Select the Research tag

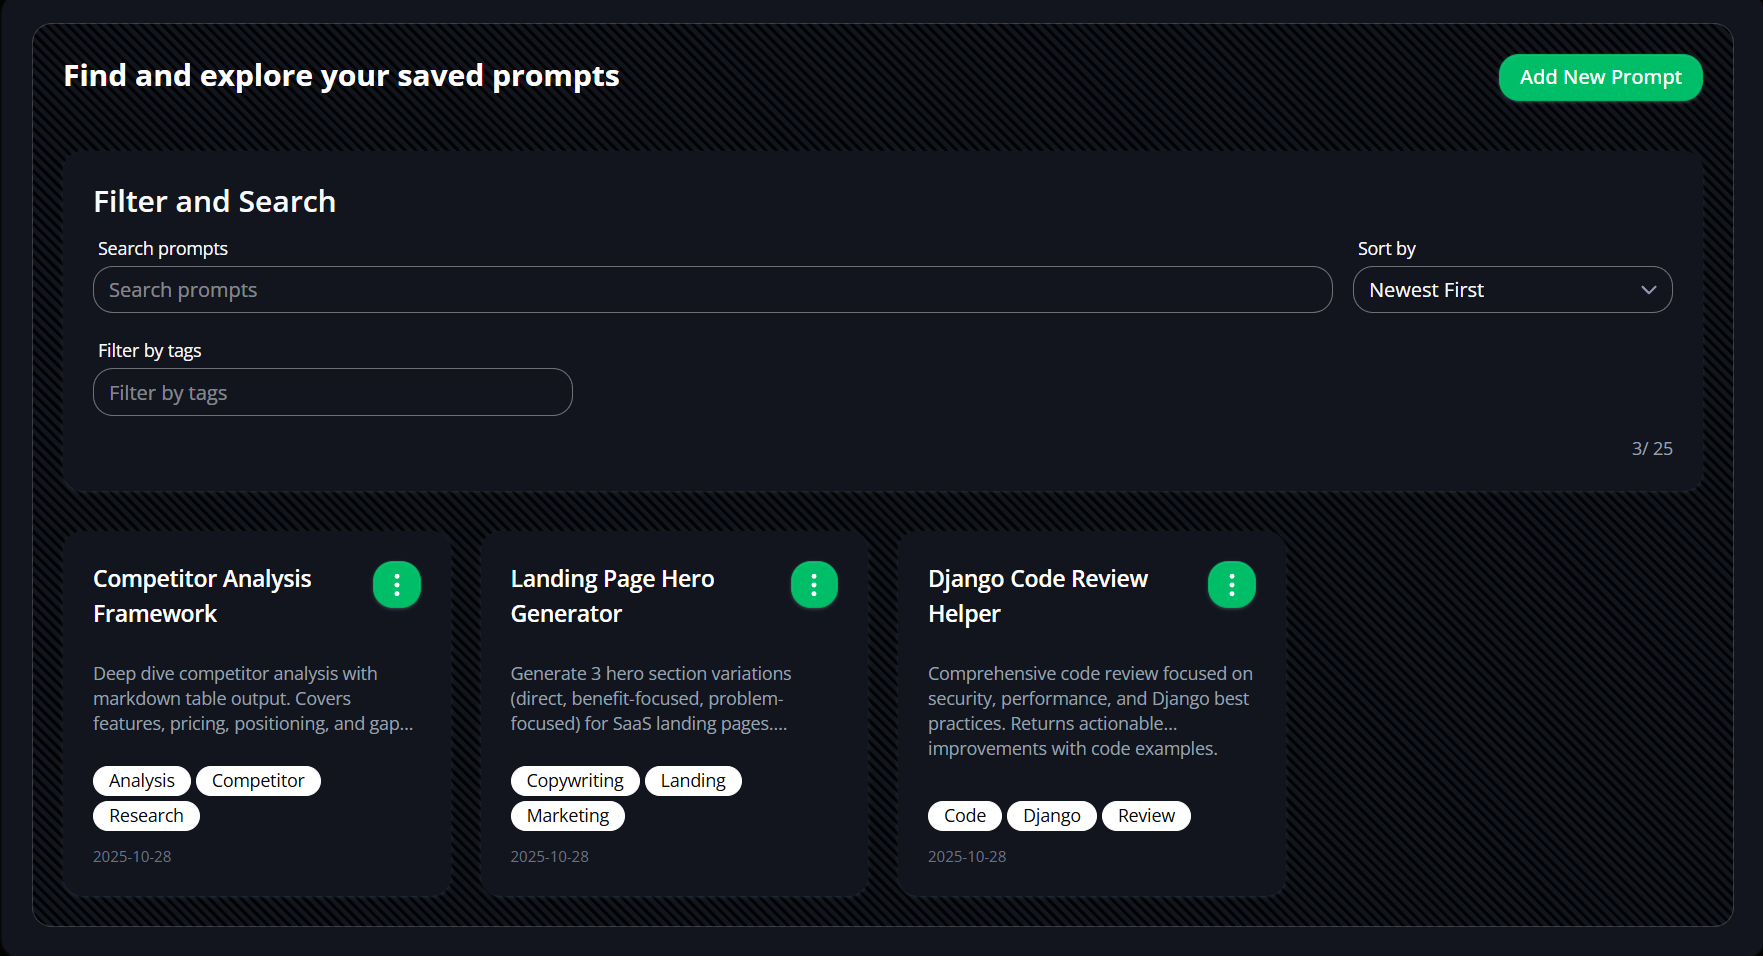146,815
